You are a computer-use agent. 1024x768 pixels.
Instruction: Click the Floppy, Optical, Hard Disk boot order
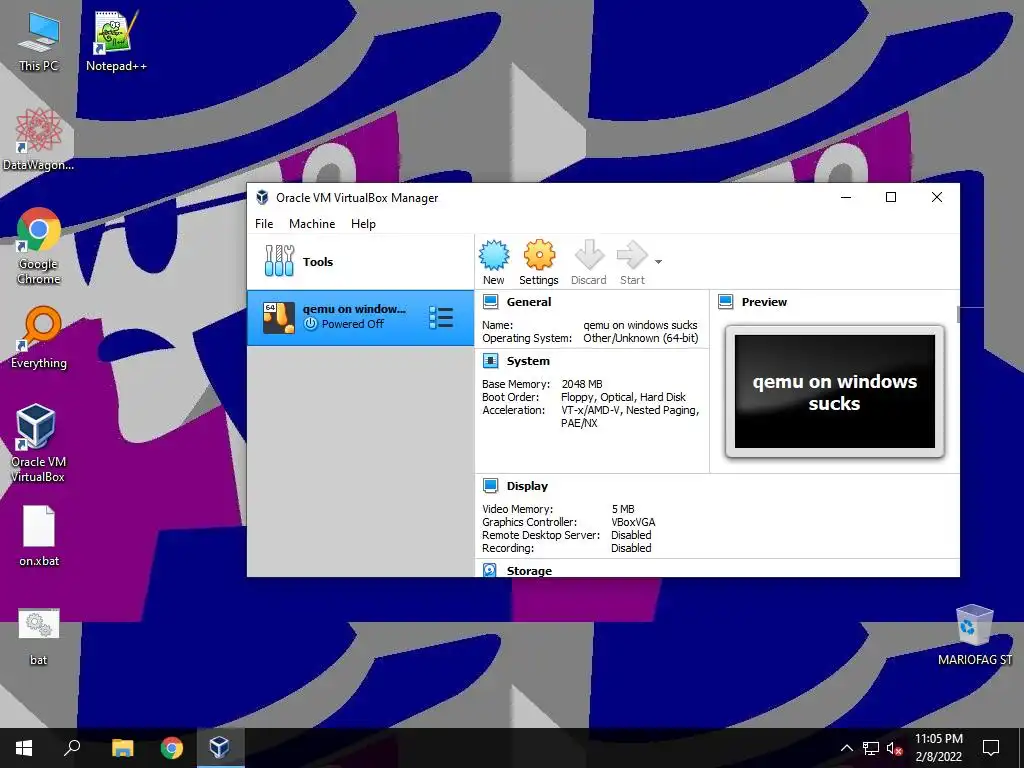pos(623,397)
